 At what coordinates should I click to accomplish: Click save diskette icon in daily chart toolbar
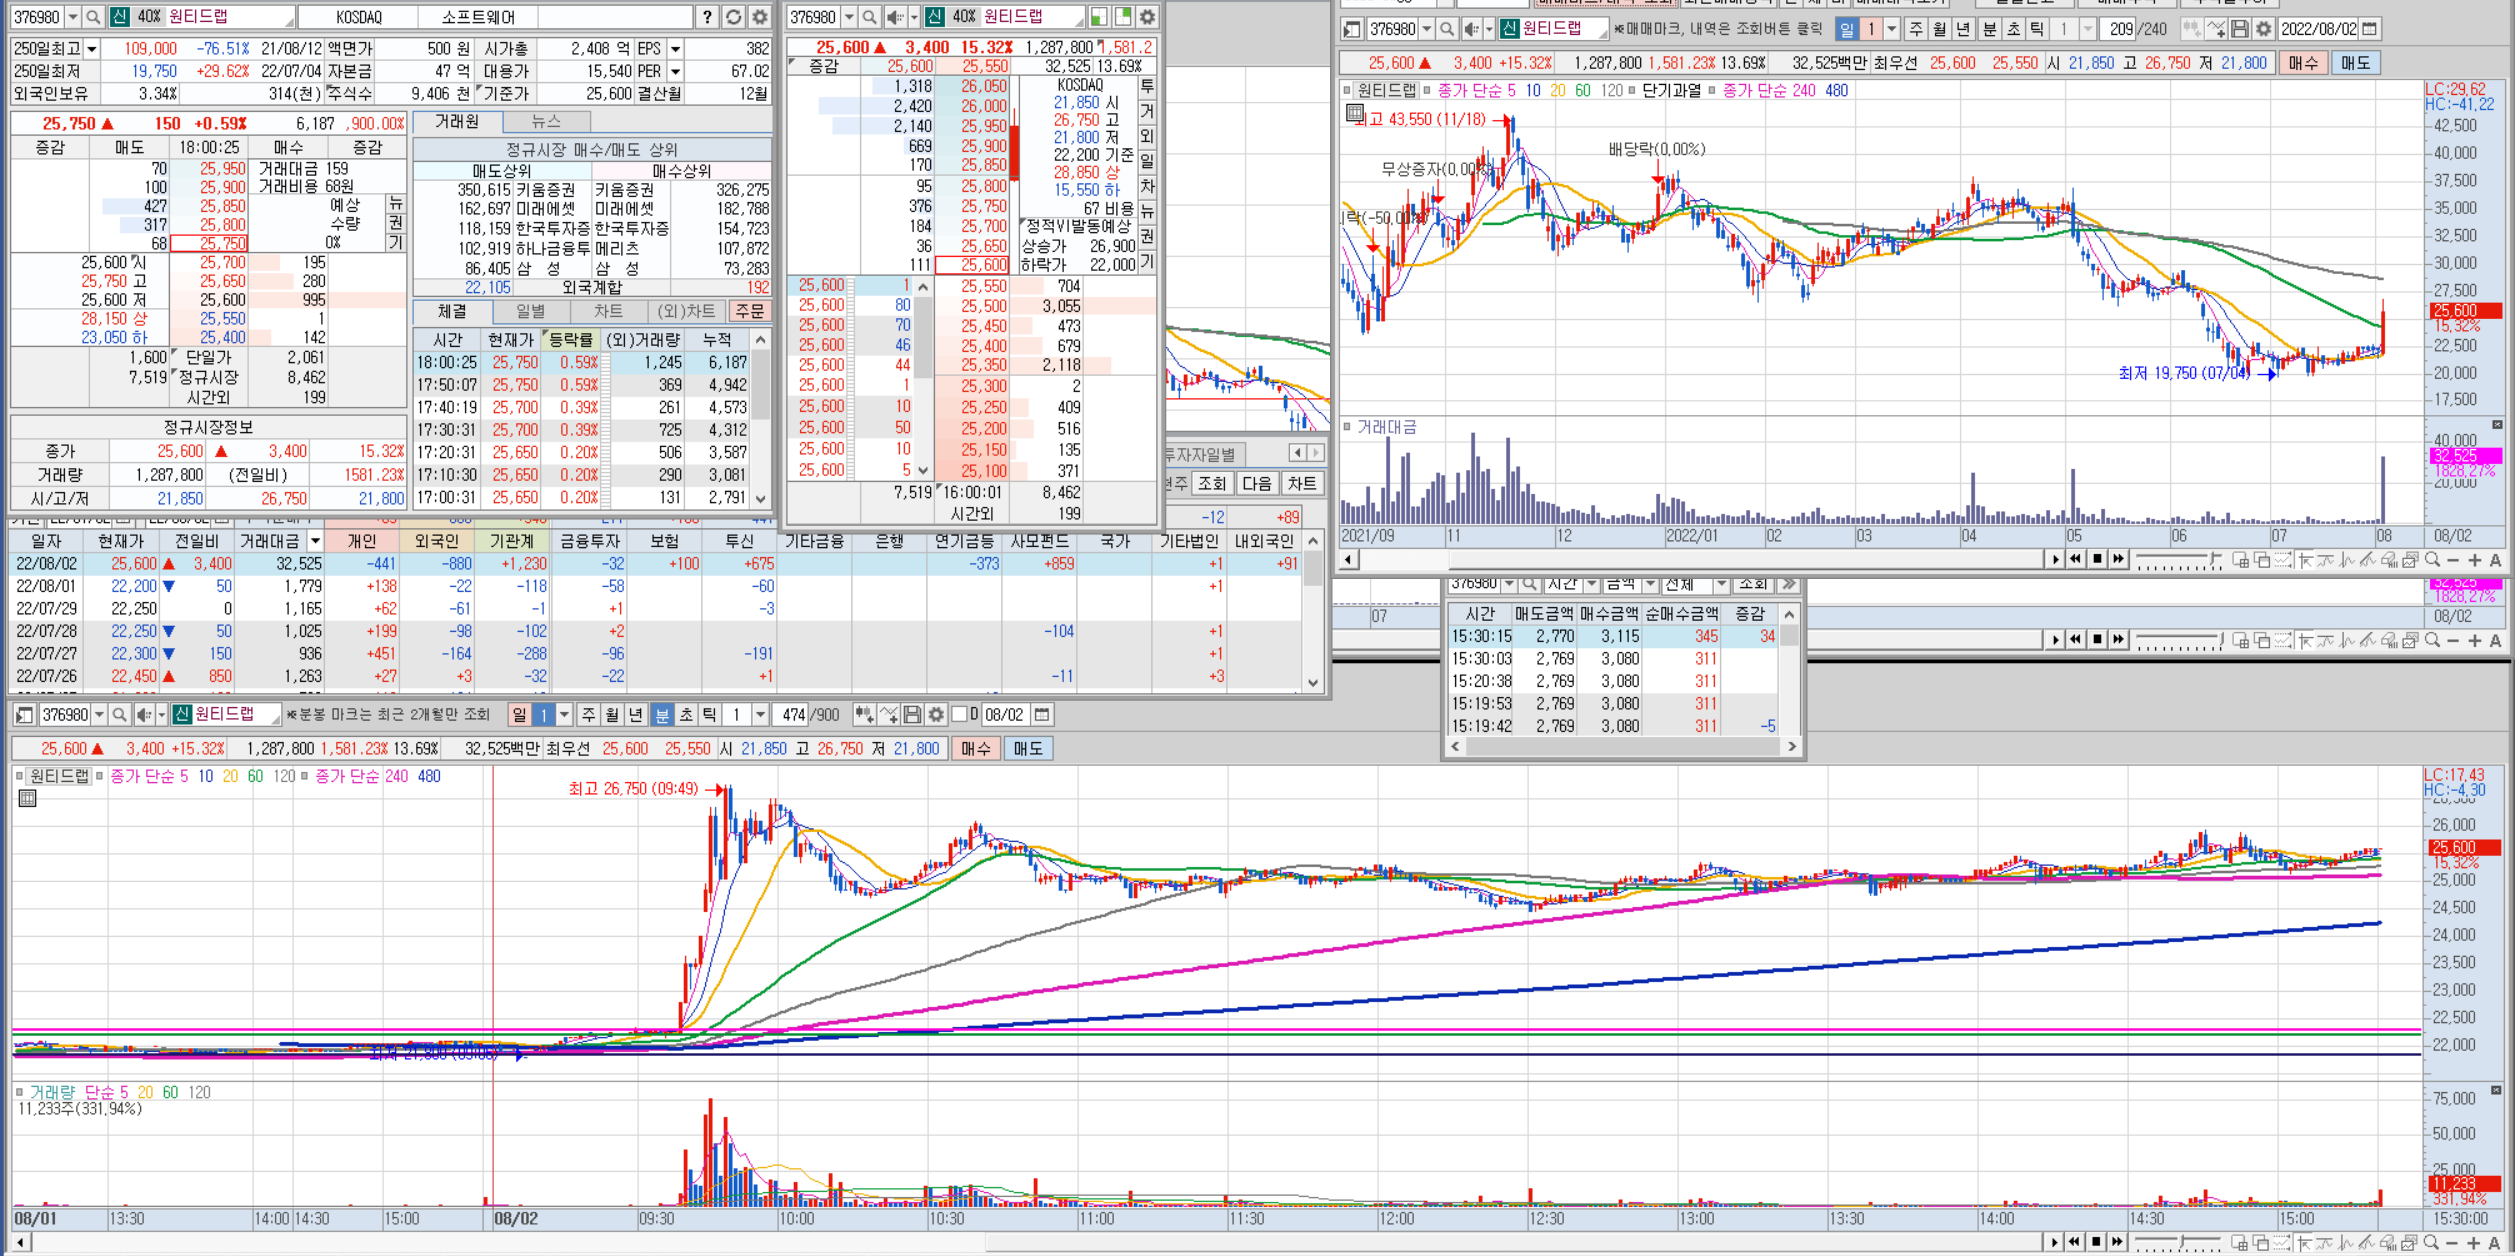pyautogui.click(x=2240, y=29)
